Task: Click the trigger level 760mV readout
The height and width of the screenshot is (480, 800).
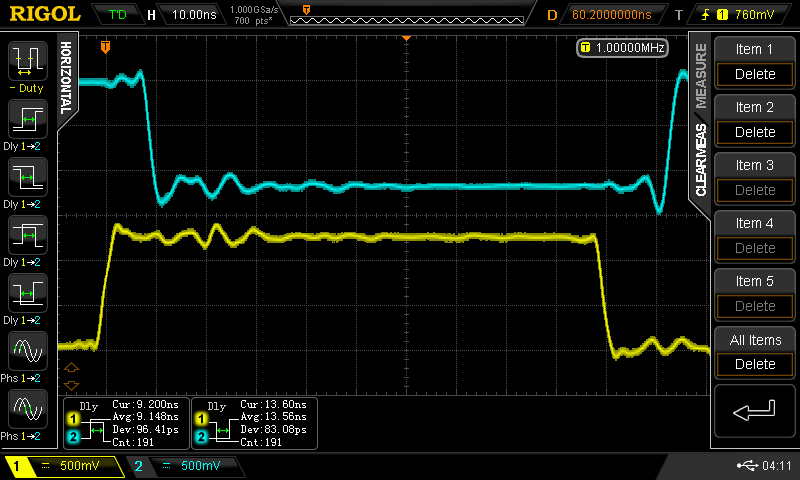Action: point(739,15)
